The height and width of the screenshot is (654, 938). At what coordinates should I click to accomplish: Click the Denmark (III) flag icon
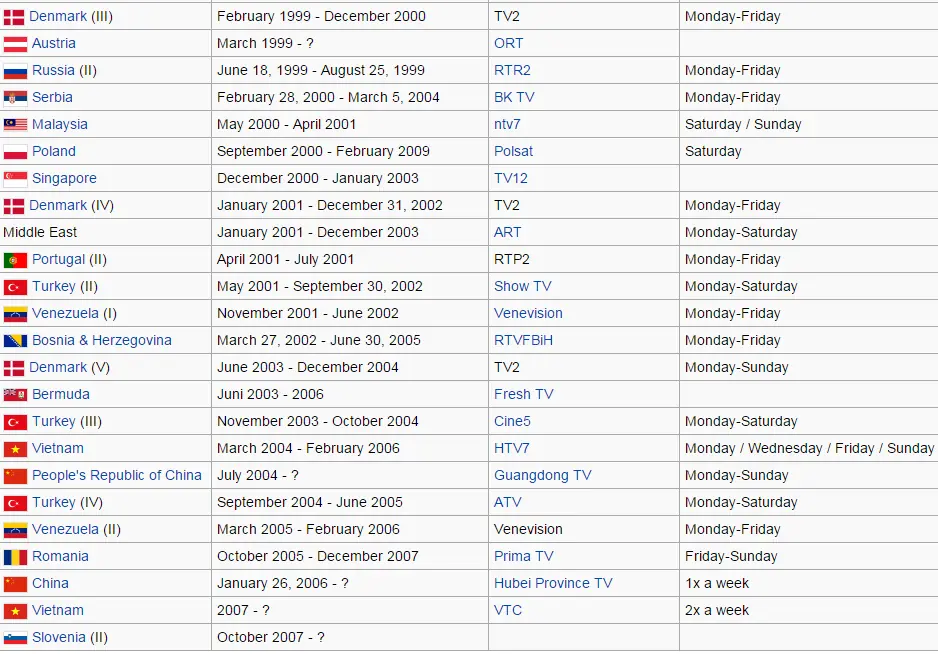coord(14,17)
